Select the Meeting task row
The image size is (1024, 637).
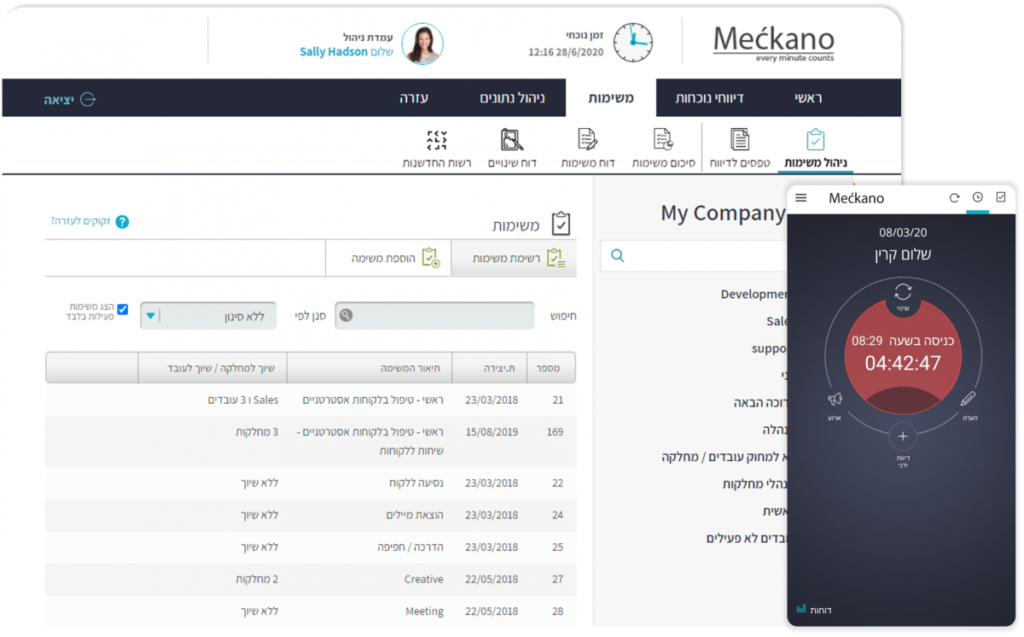(311, 611)
